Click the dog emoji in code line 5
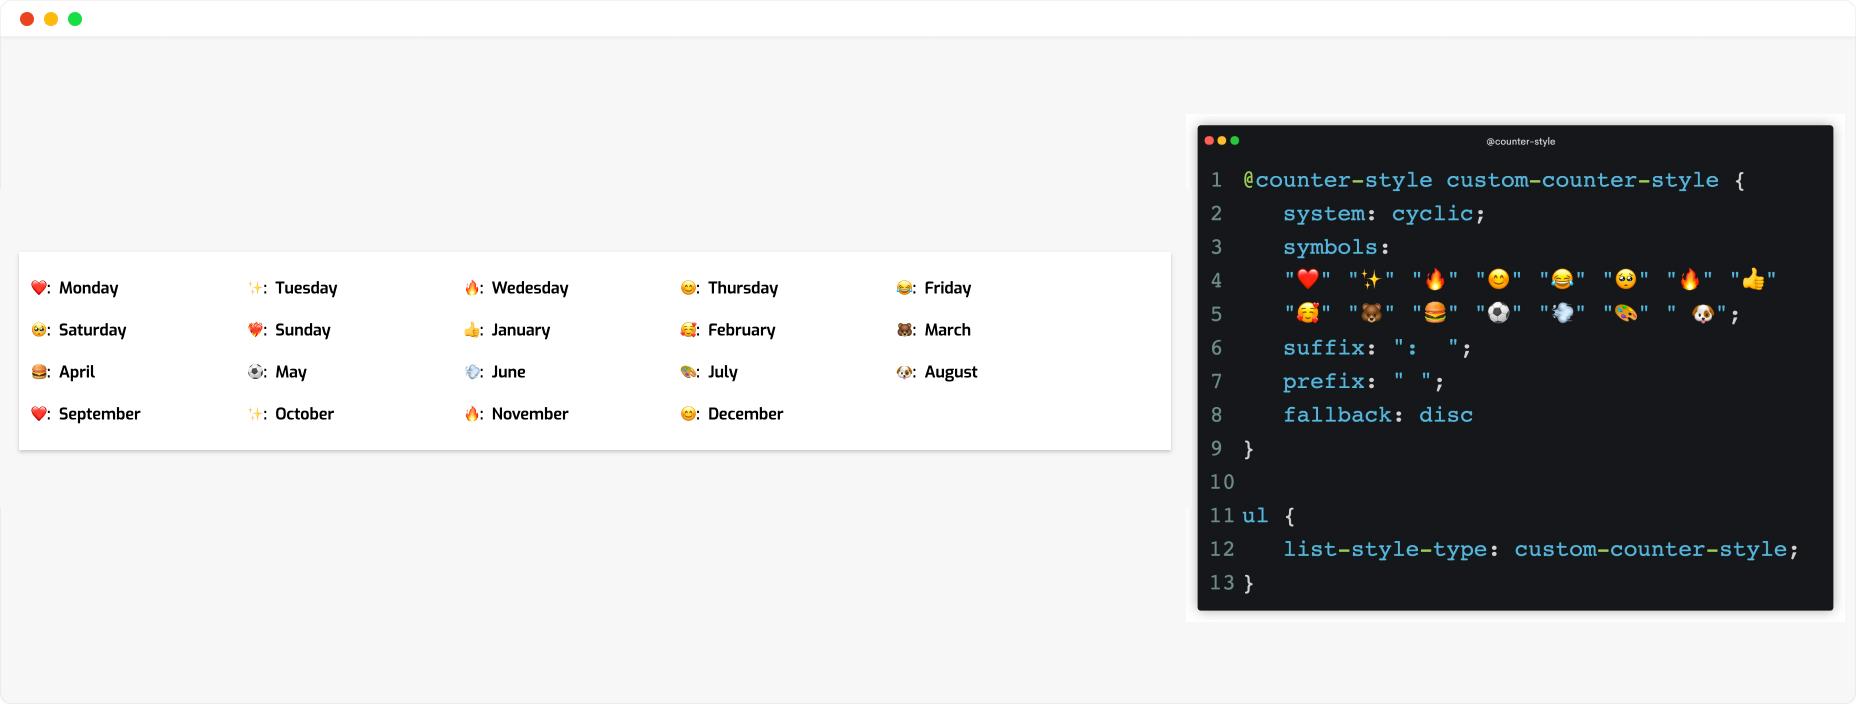 pos(1702,314)
